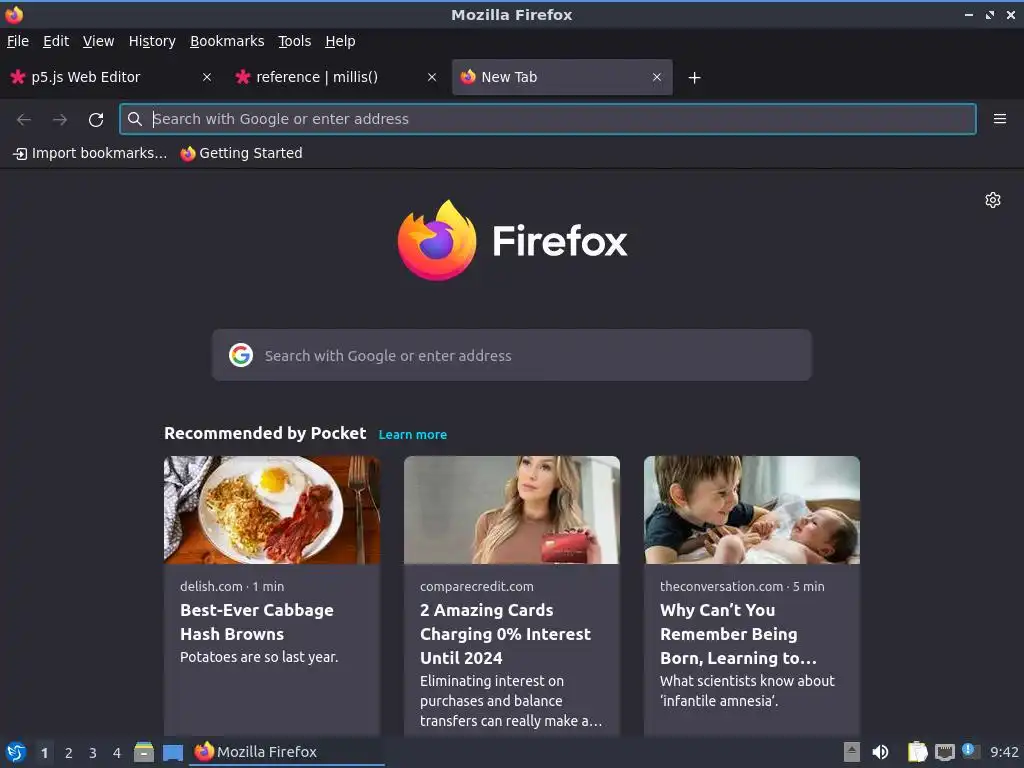Reload the current page
1024x768 pixels.
point(96,119)
